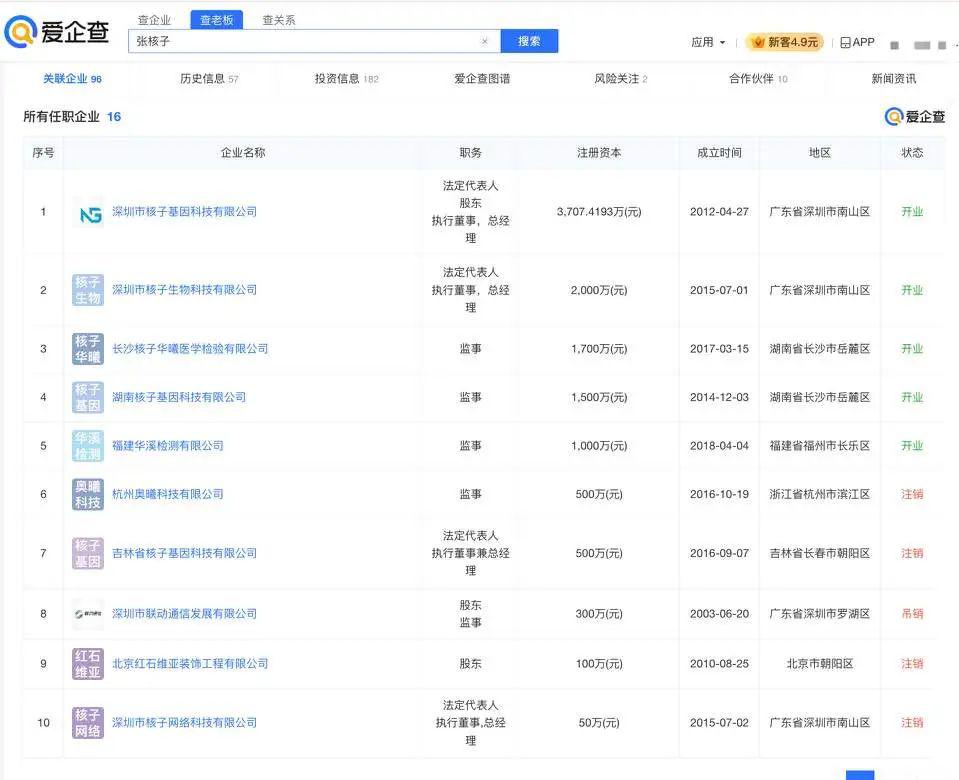Screen dimensions: 959x780
Task: Switch to the 查关系 search tab
Action: pos(278,20)
